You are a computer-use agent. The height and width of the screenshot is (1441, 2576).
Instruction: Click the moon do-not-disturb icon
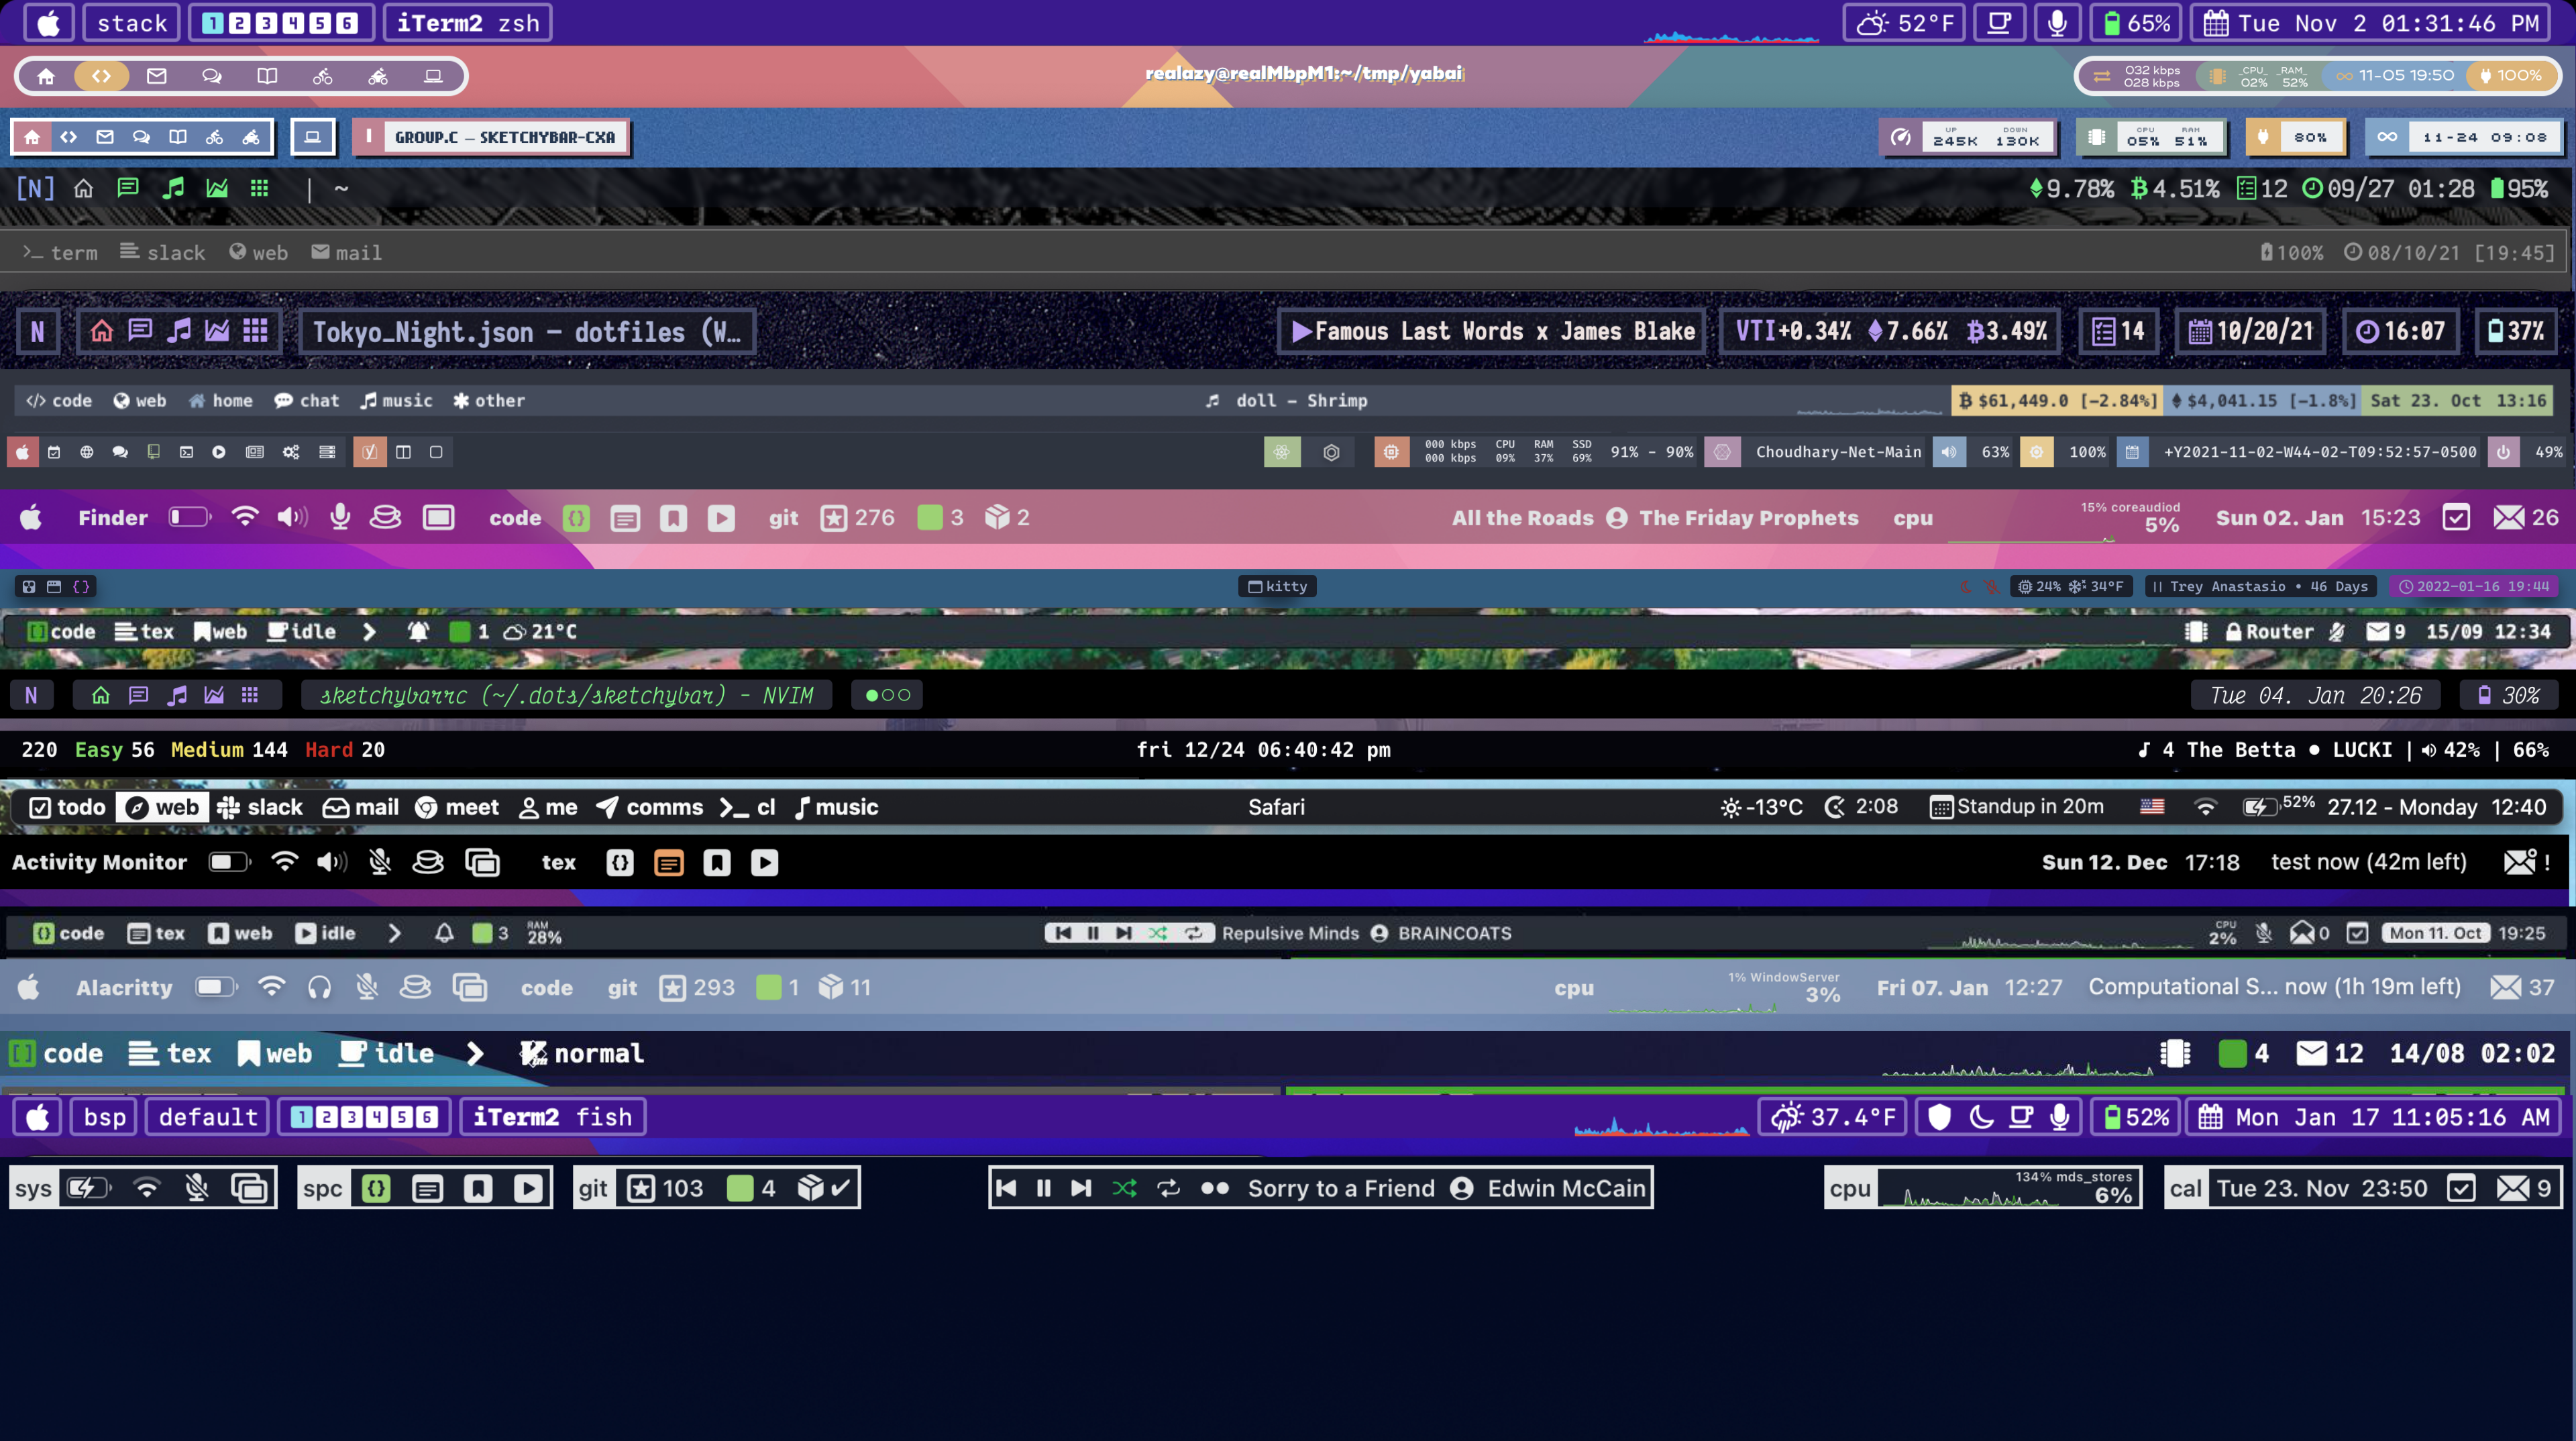tap(1981, 1117)
